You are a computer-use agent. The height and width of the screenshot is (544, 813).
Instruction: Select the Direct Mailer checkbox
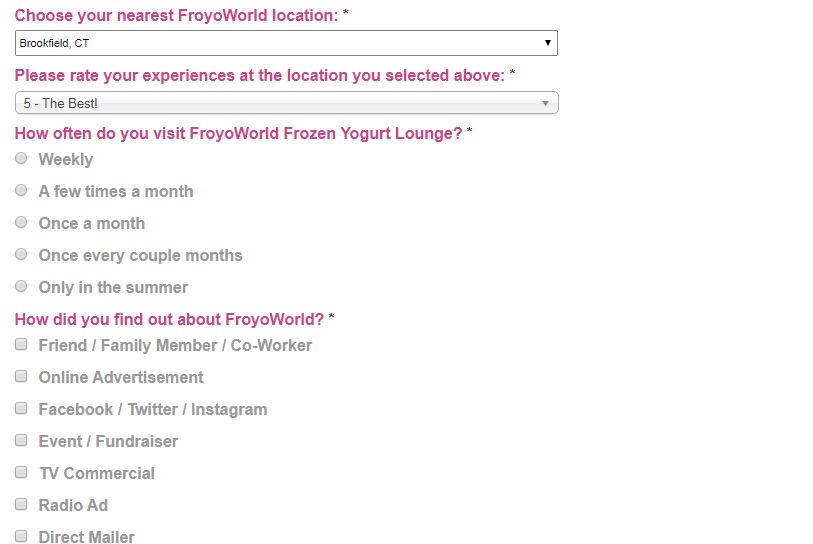(21, 536)
